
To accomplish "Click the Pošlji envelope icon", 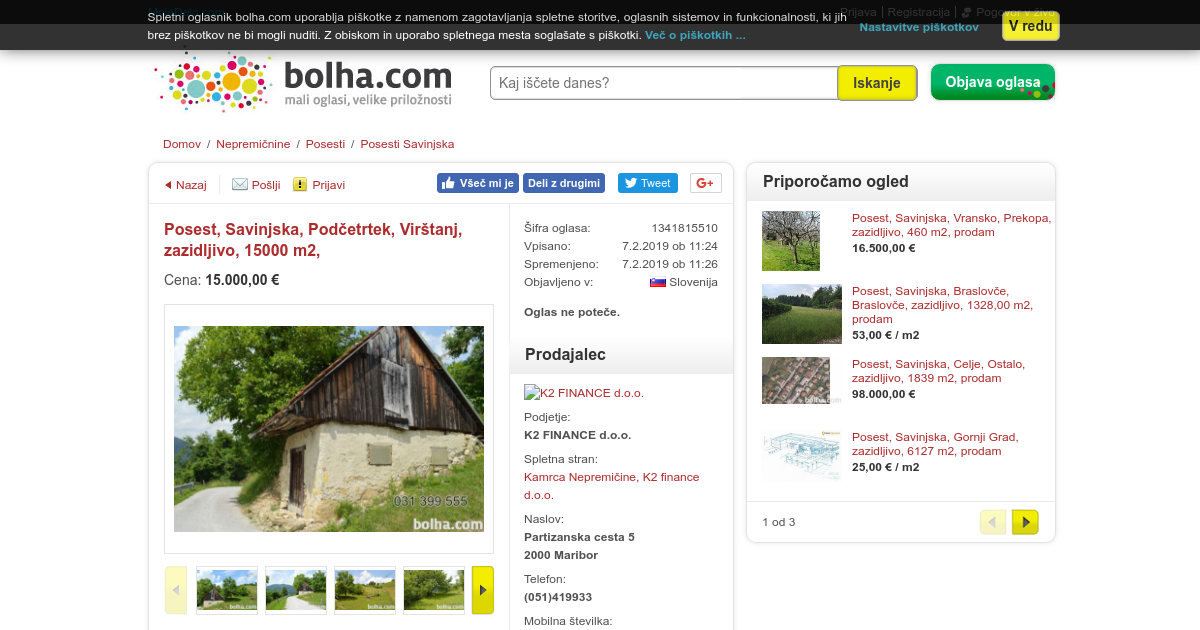I will point(240,184).
